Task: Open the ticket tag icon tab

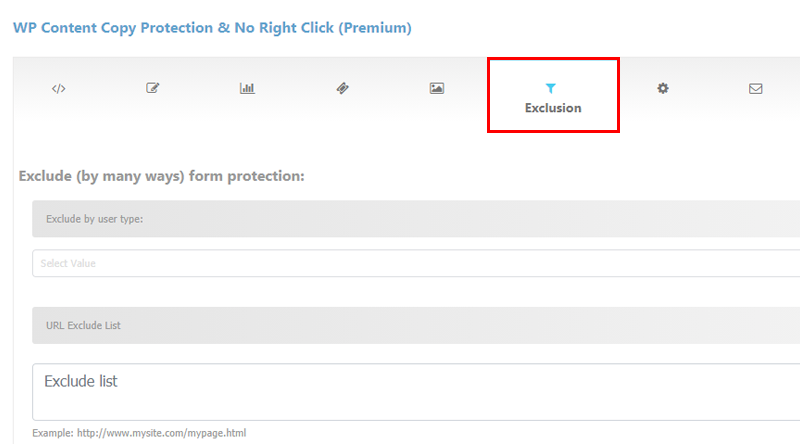Action: point(342,88)
